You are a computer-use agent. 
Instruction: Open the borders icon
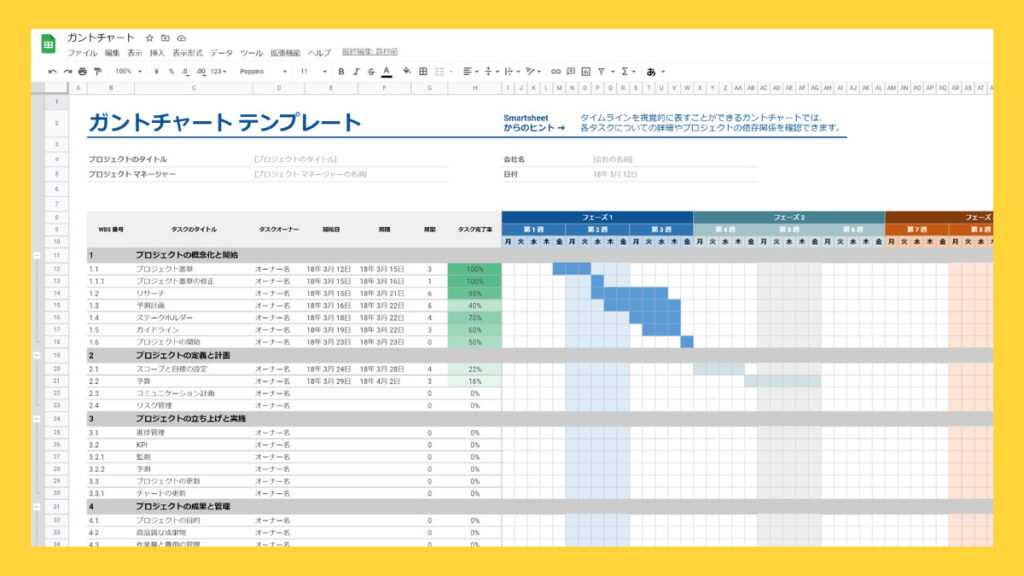click(422, 73)
